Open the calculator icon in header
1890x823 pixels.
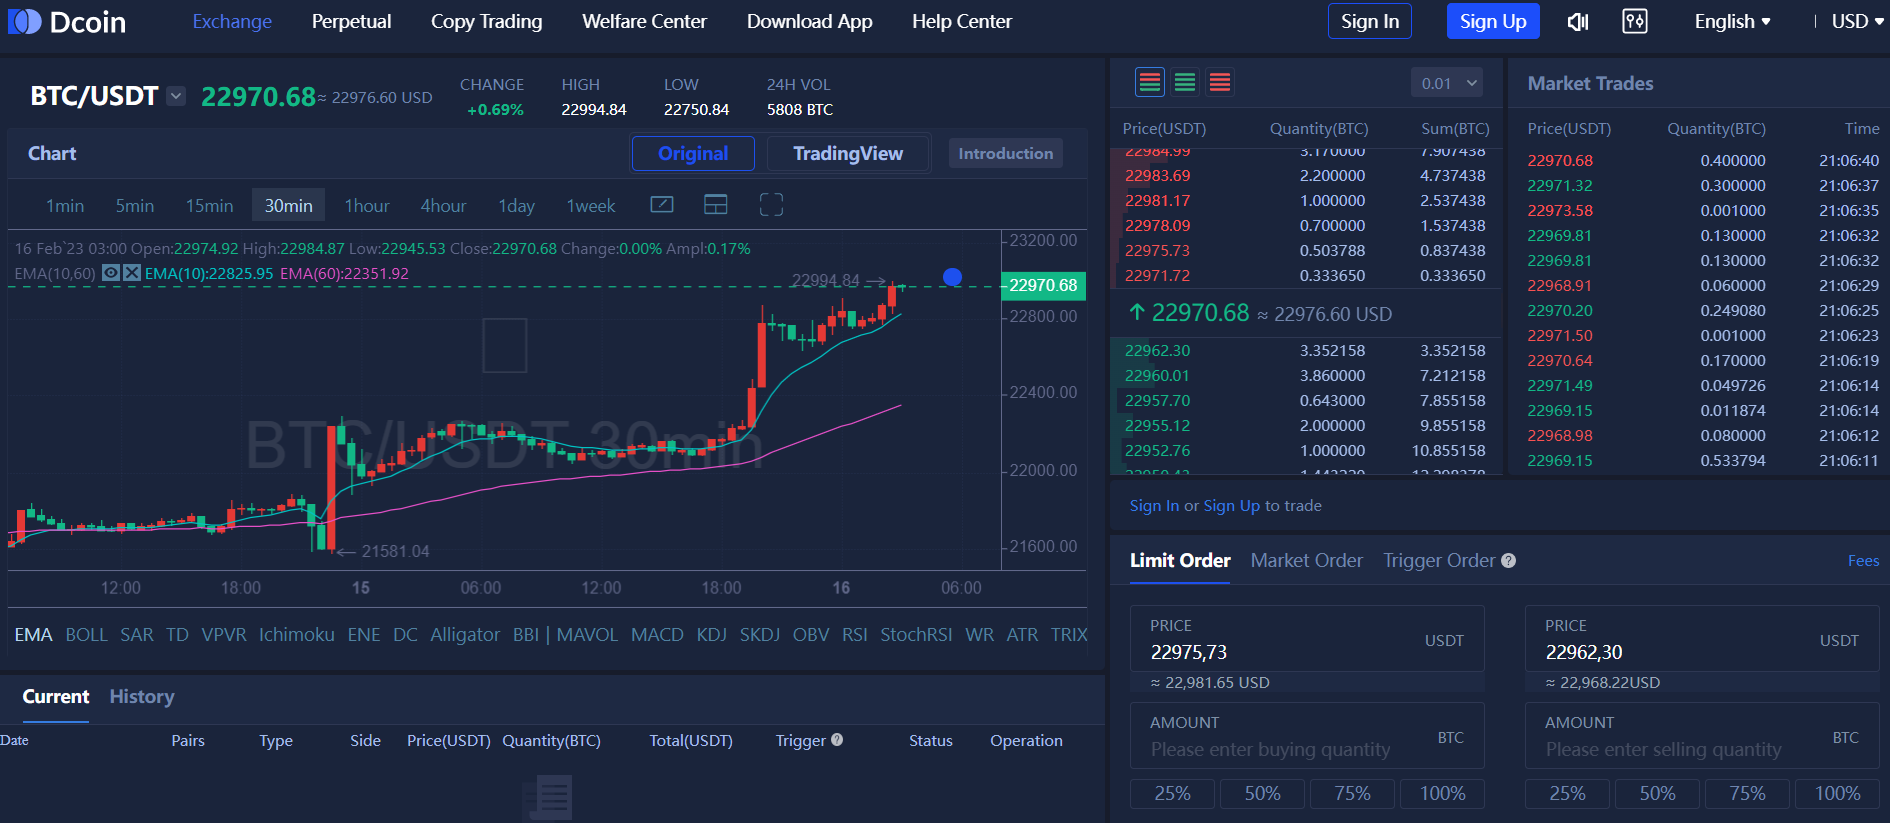tap(1635, 21)
